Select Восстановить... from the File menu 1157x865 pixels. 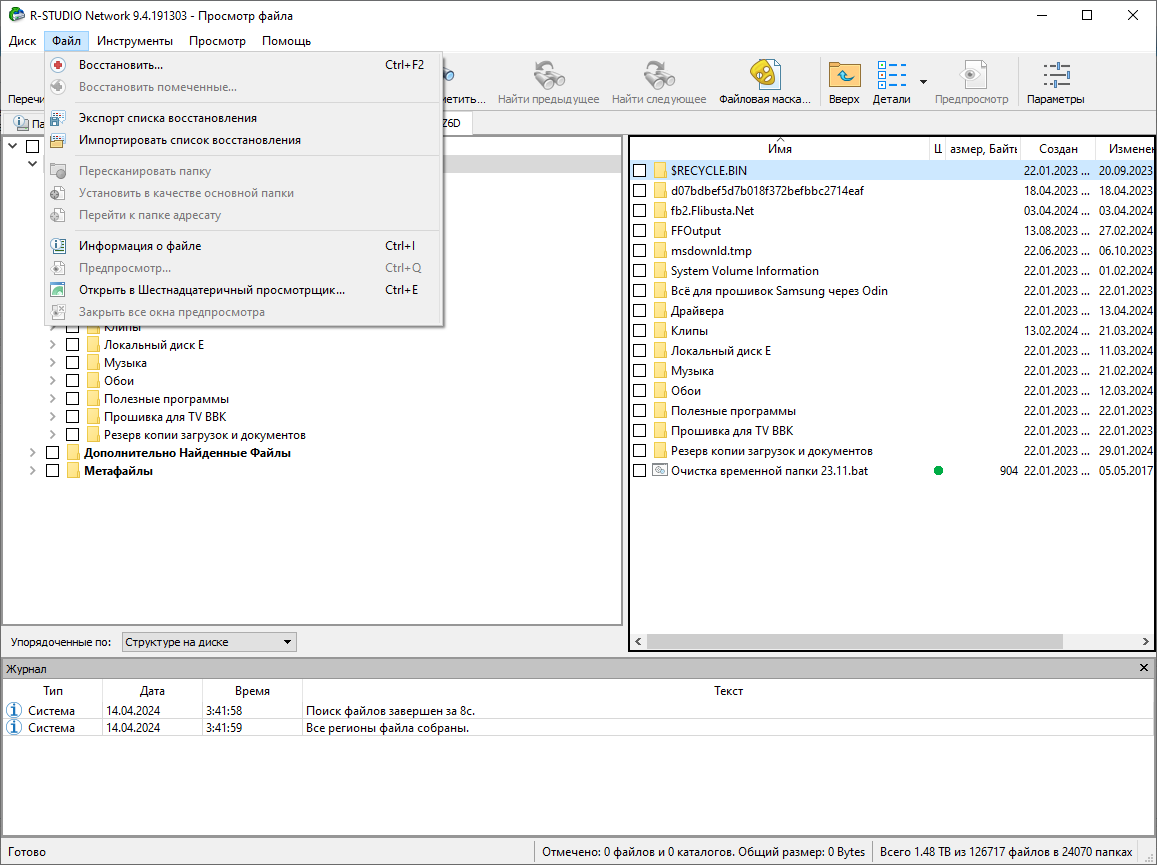121,65
